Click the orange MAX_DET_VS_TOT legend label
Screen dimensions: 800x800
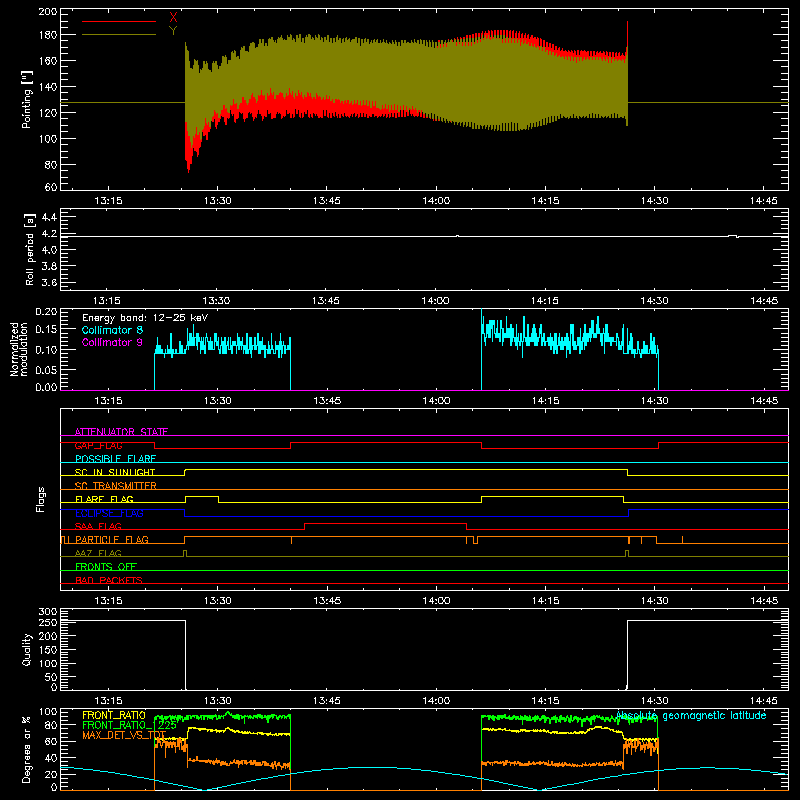coord(124,735)
